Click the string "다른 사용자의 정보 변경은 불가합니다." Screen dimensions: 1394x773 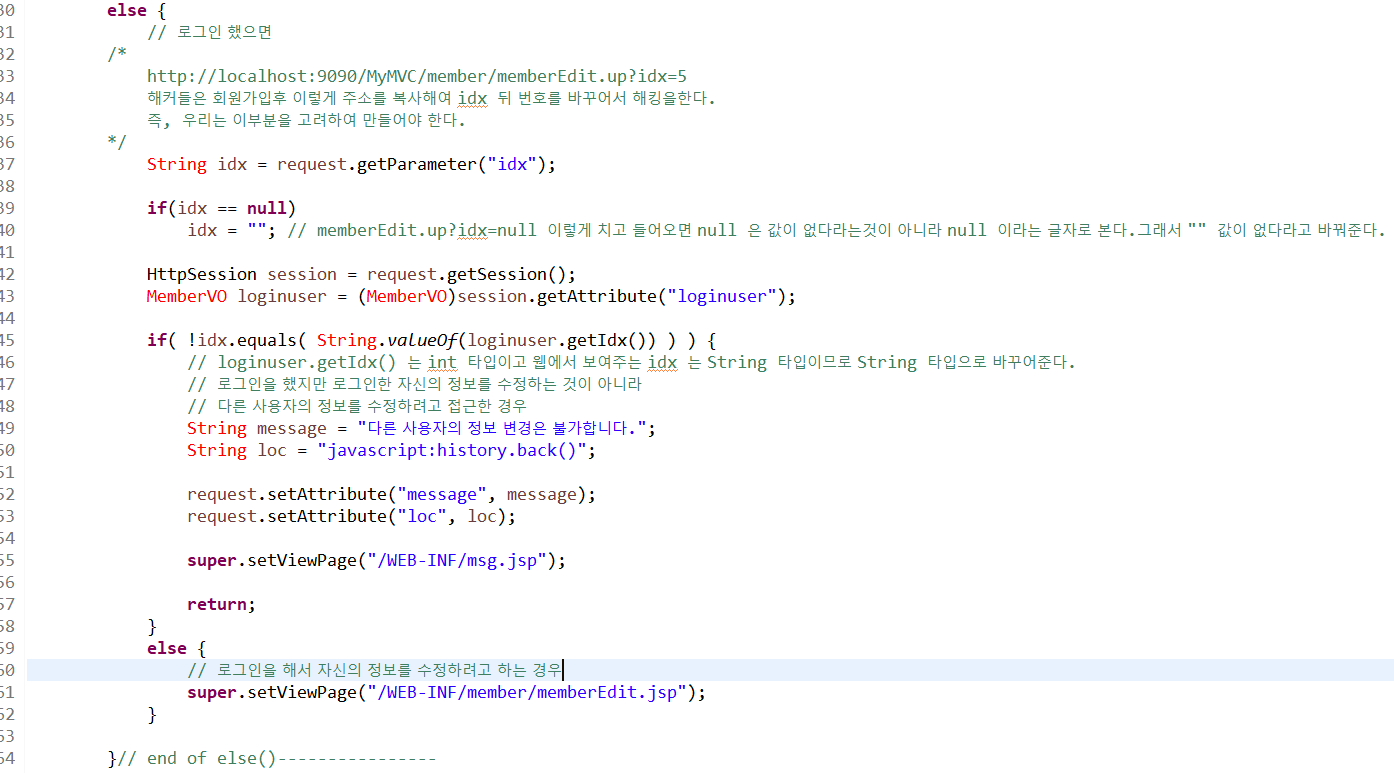pyautogui.click(x=502, y=428)
